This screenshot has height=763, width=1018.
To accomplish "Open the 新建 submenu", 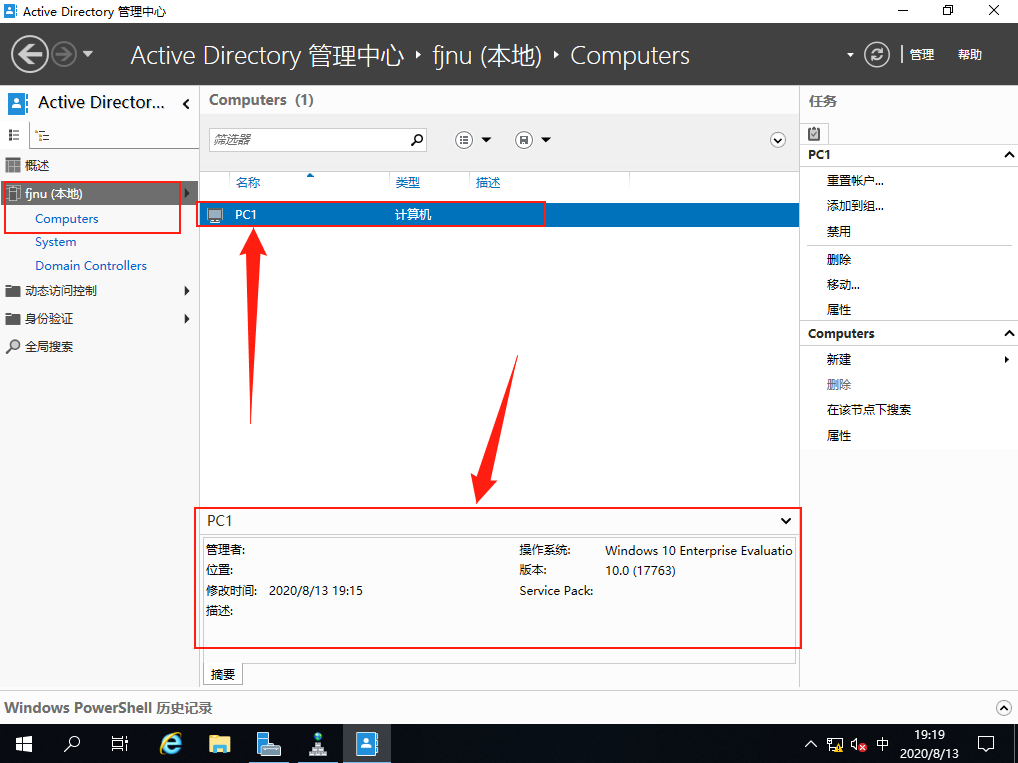I will (839, 360).
